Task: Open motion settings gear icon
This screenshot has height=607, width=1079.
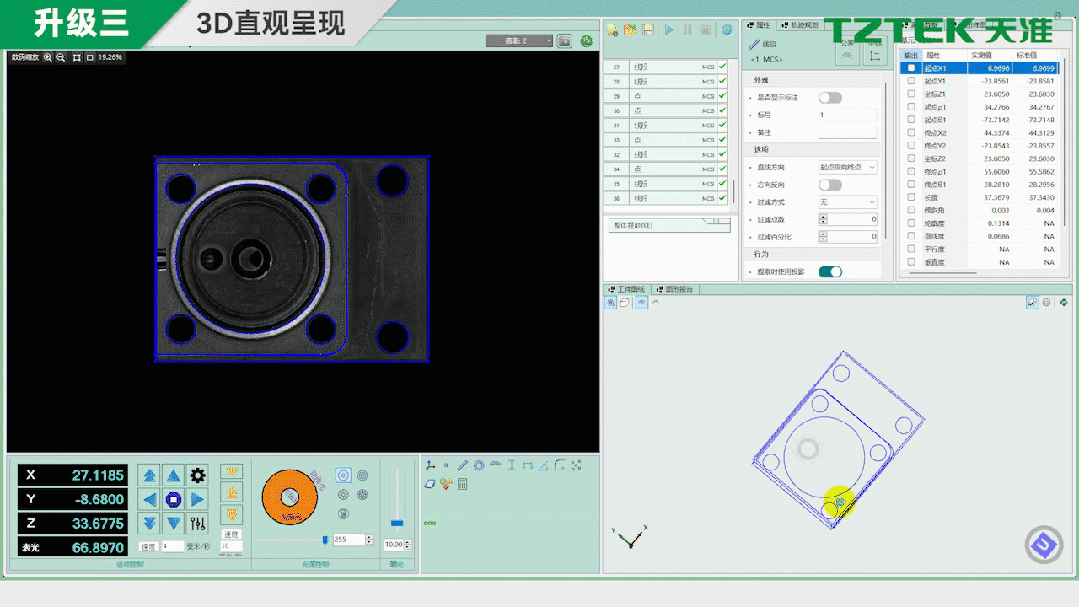Action: pos(198,475)
